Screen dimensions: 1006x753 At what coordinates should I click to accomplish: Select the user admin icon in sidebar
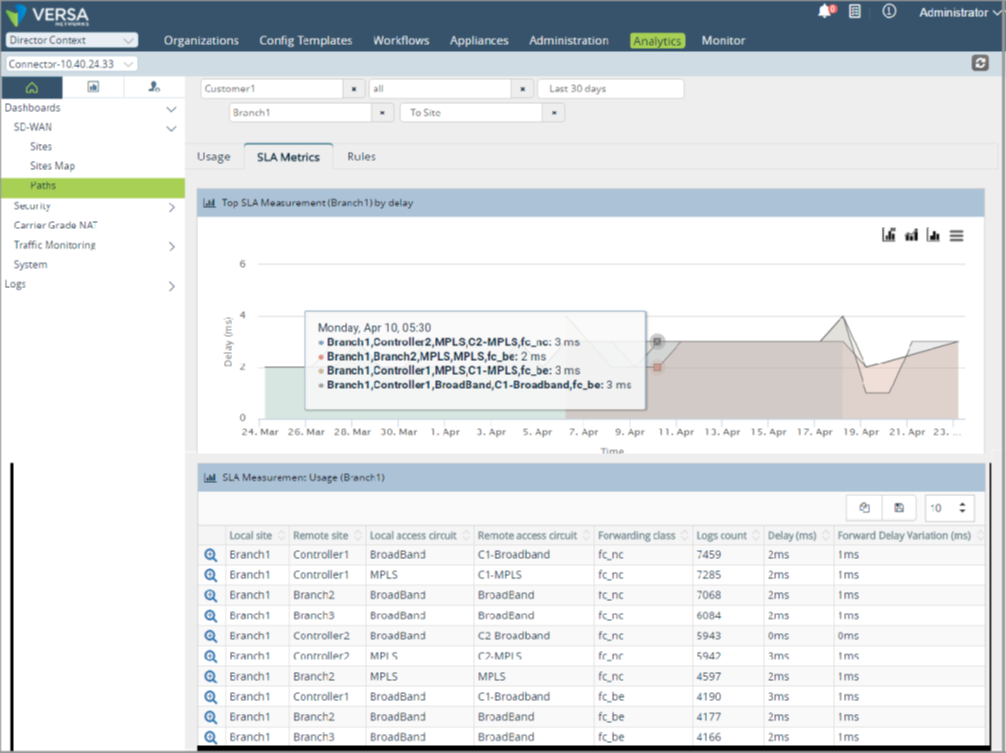(154, 87)
